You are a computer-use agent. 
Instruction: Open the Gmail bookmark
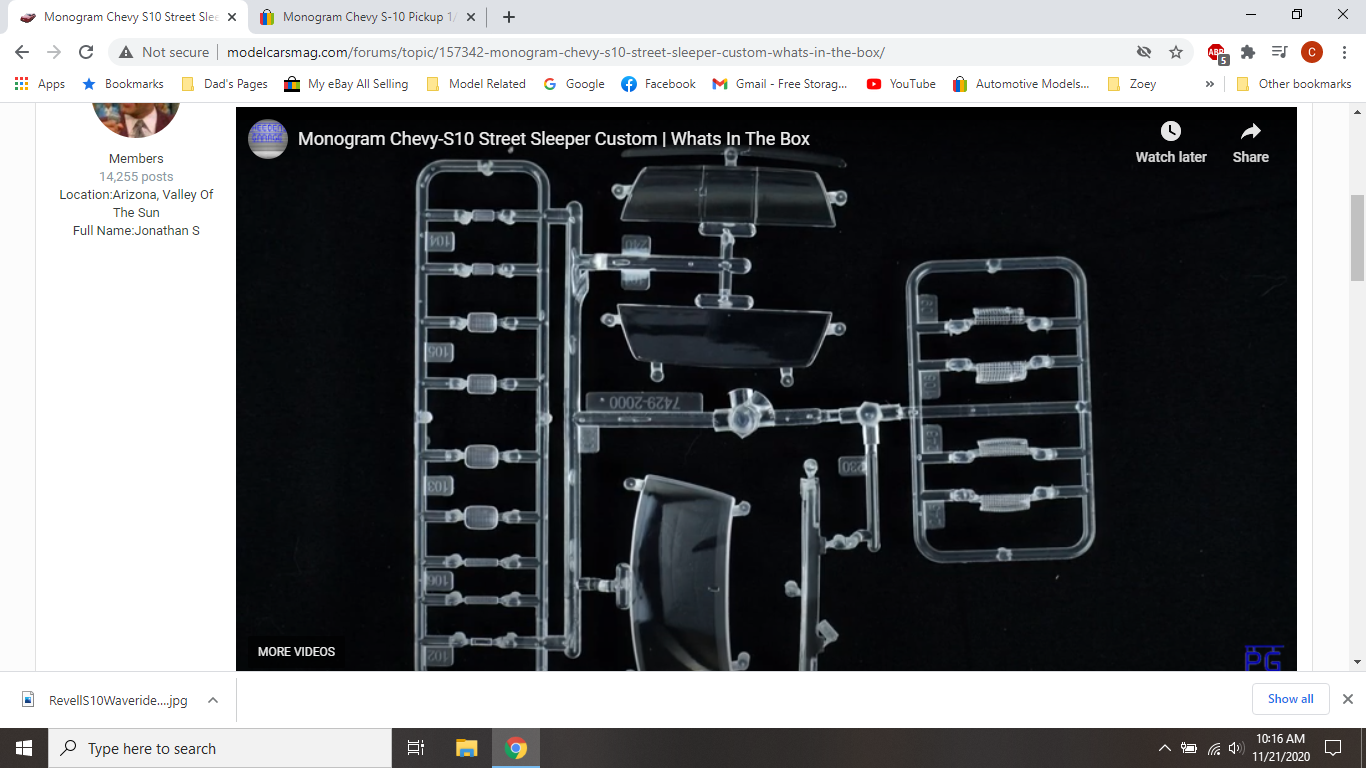(779, 84)
